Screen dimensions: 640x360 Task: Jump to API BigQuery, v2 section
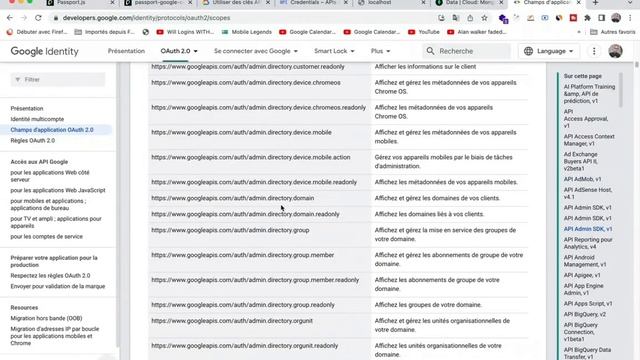click(585, 315)
